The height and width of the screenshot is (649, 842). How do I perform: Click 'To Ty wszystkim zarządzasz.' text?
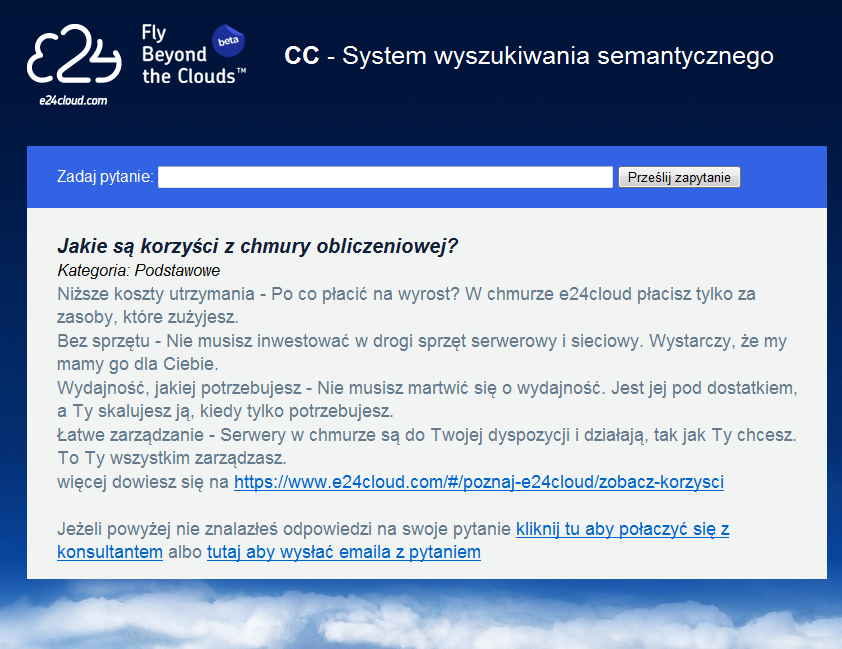click(172, 458)
